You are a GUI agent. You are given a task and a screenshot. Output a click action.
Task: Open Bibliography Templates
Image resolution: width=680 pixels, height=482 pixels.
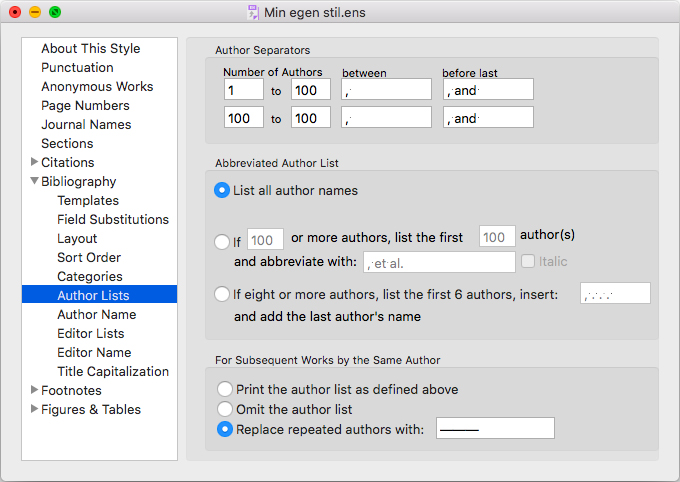88,200
